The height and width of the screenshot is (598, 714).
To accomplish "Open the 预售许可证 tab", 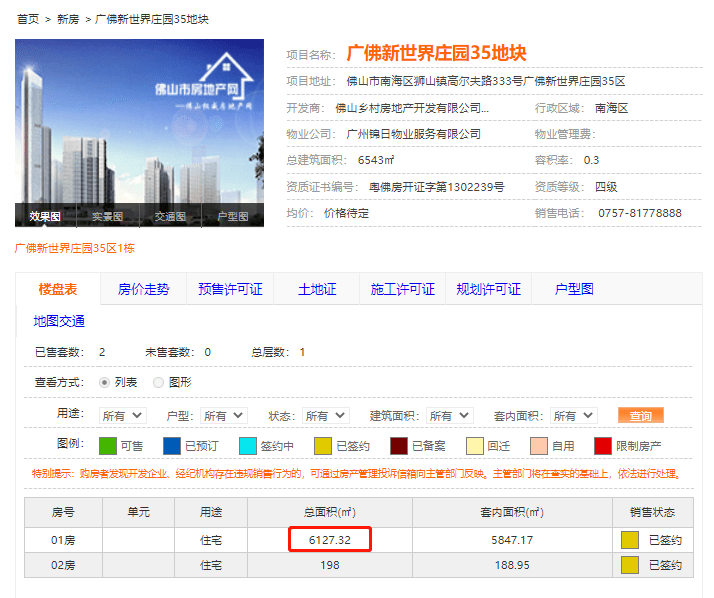I will point(230,289).
